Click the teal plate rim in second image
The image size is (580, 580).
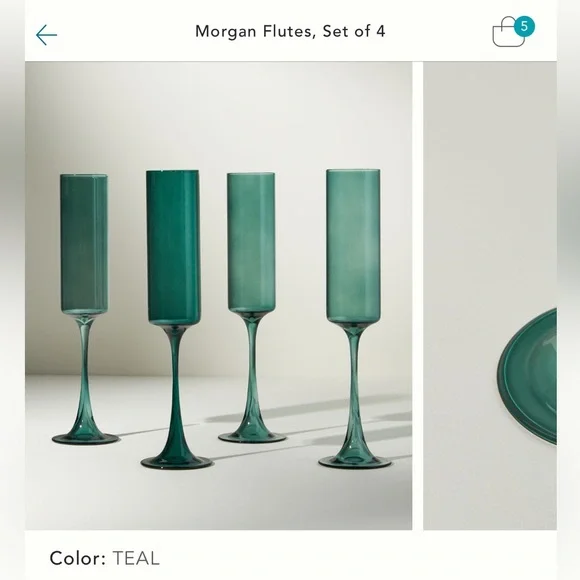(x=527, y=375)
